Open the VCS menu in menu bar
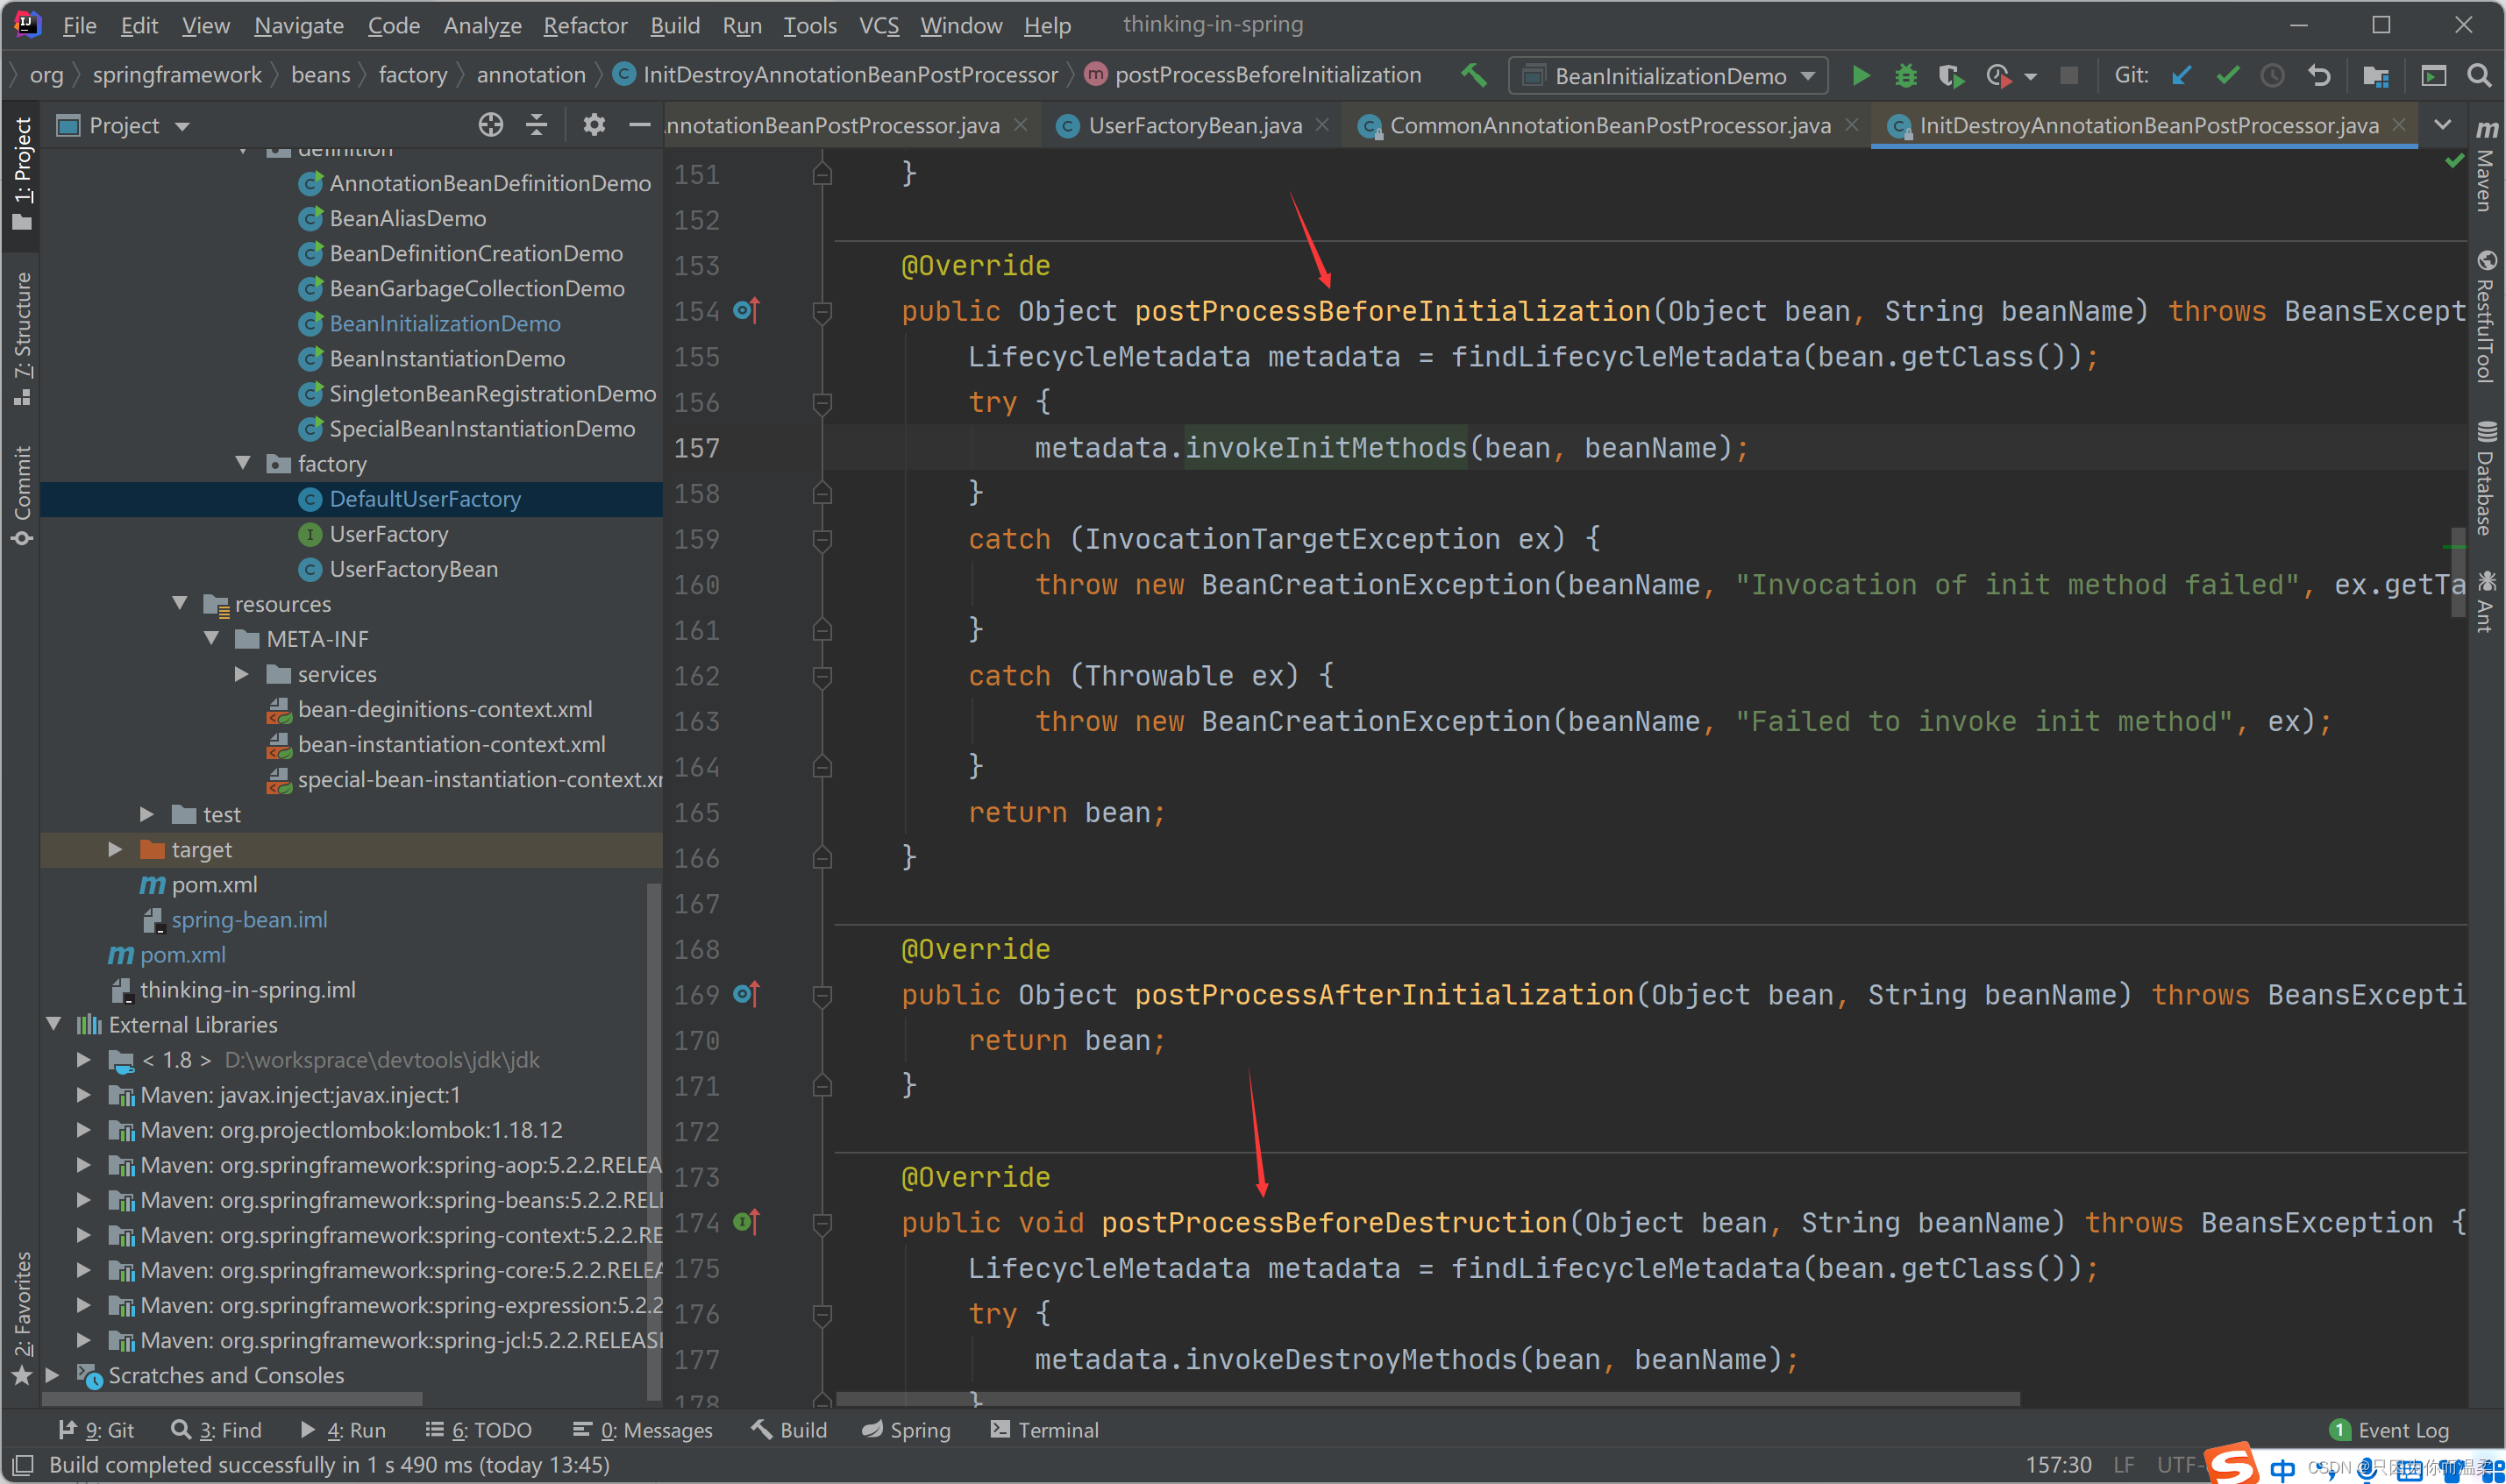Viewport: 2506px width, 1484px height. click(879, 23)
